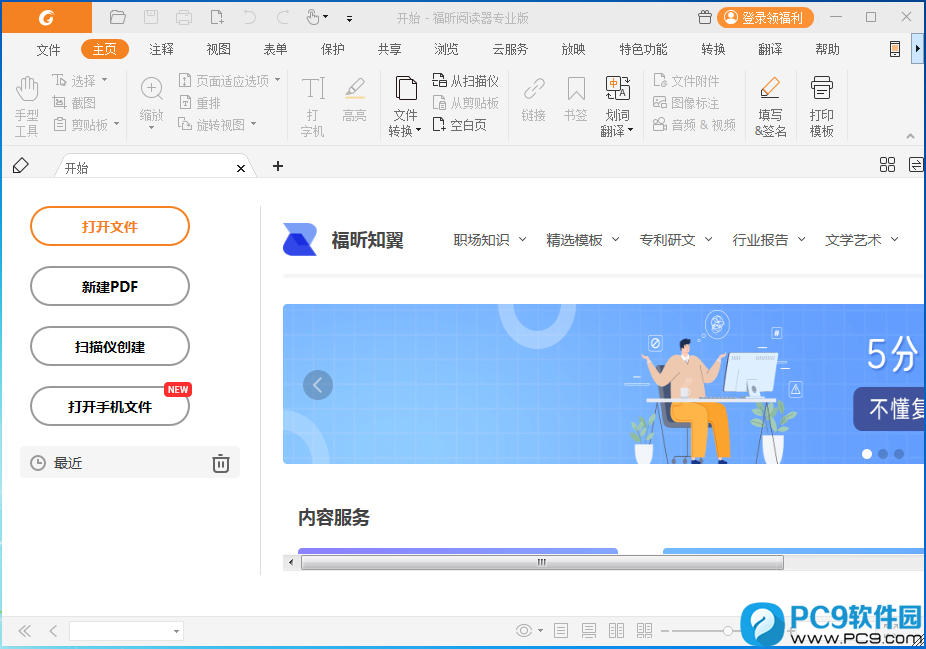The height and width of the screenshot is (649, 926).
Task: Expand the Select (选择) dropdown
Action: pyautogui.click(x=105, y=80)
